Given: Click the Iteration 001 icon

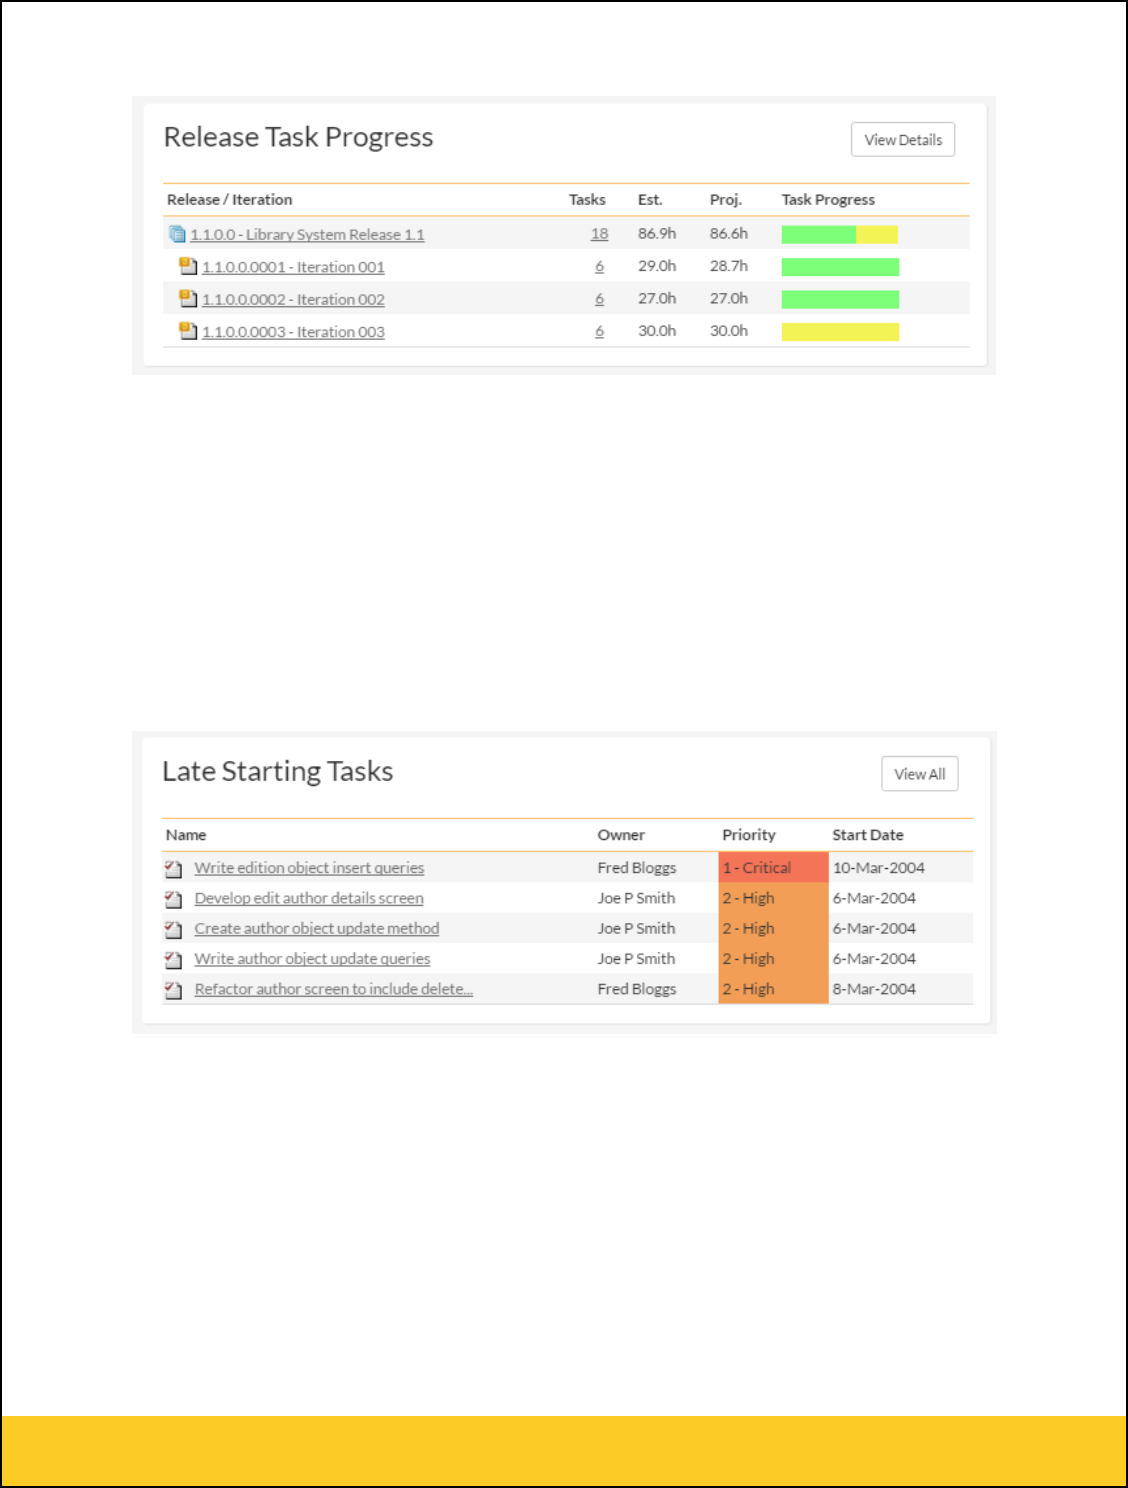Looking at the screenshot, I should pyautogui.click(x=188, y=266).
